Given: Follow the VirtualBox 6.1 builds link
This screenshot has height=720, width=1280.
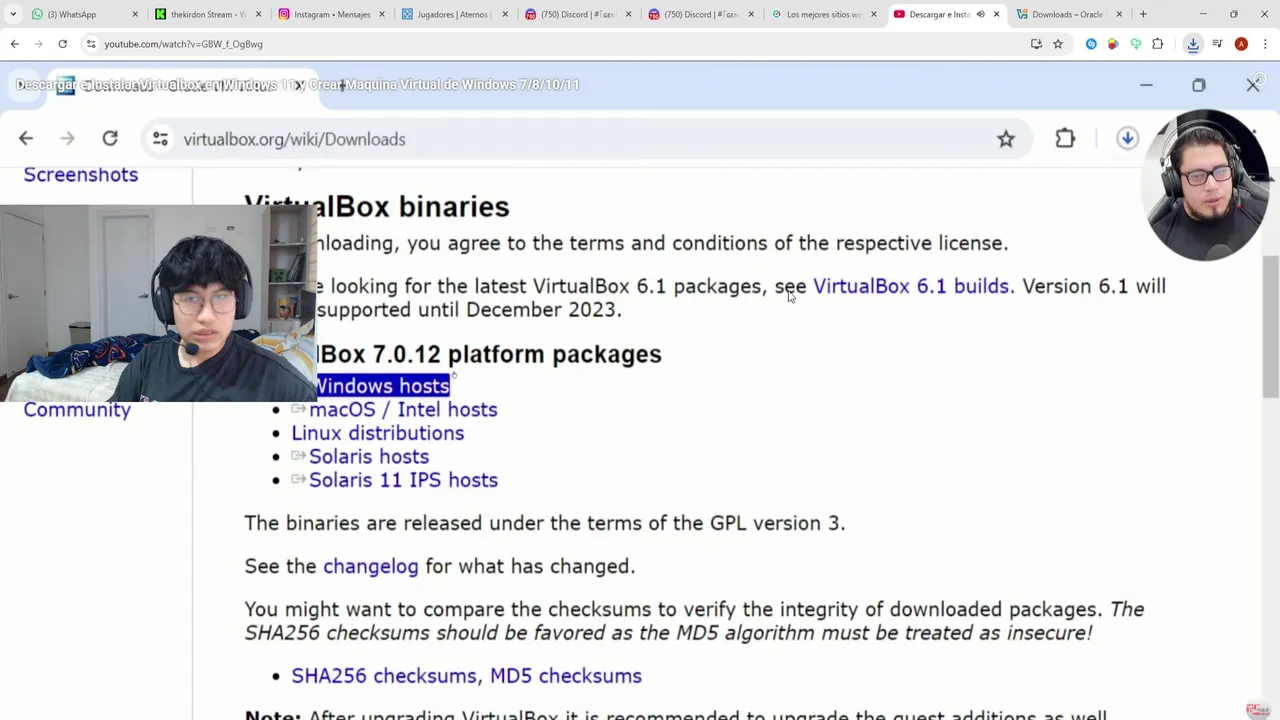Looking at the screenshot, I should tap(911, 286).
